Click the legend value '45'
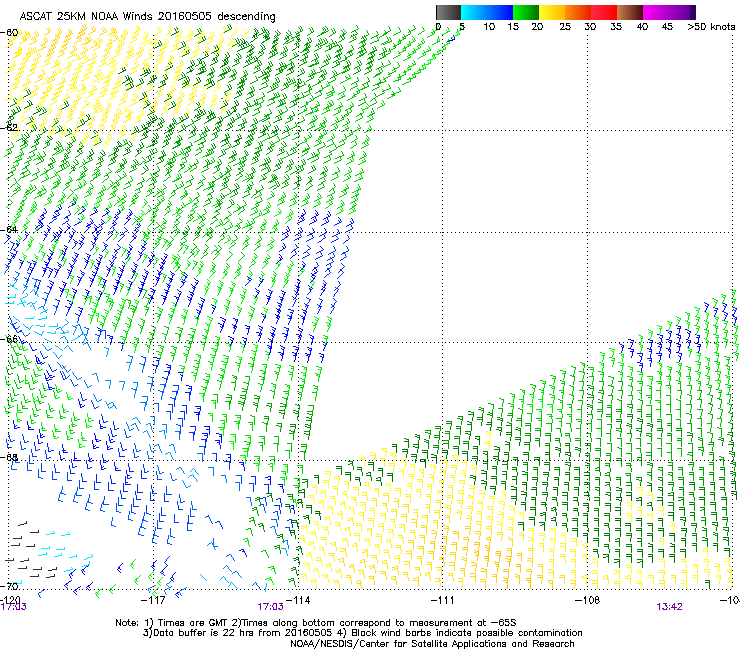This screenshot has height=650, width=740. tap(667, 27)
